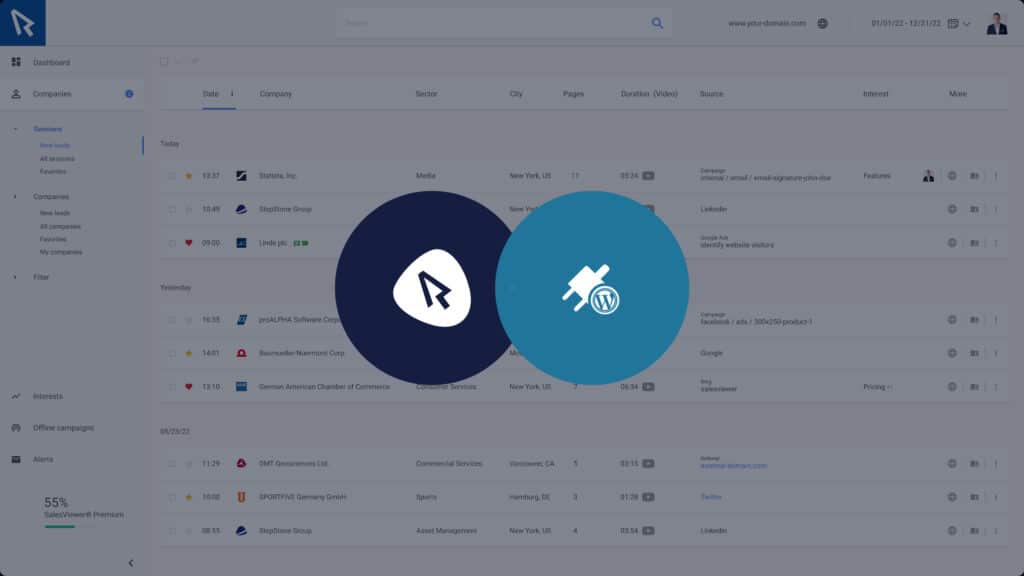Click the globe icon beside www.your-domain.com
Viewport: 1024px width, 576px height.
tap(822, 23)
